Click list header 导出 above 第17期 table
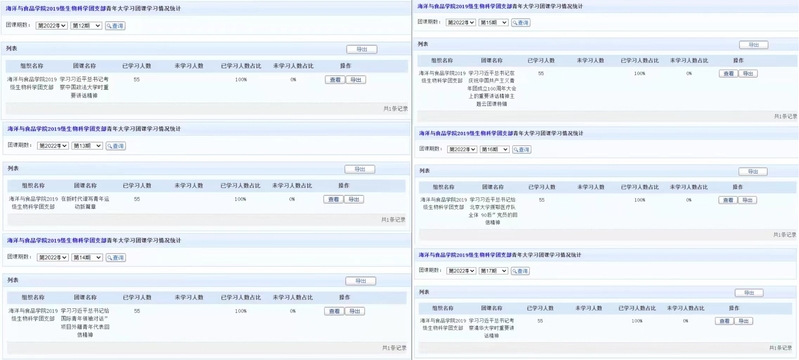This screenshot has height=360, width=799. point(749,293)
